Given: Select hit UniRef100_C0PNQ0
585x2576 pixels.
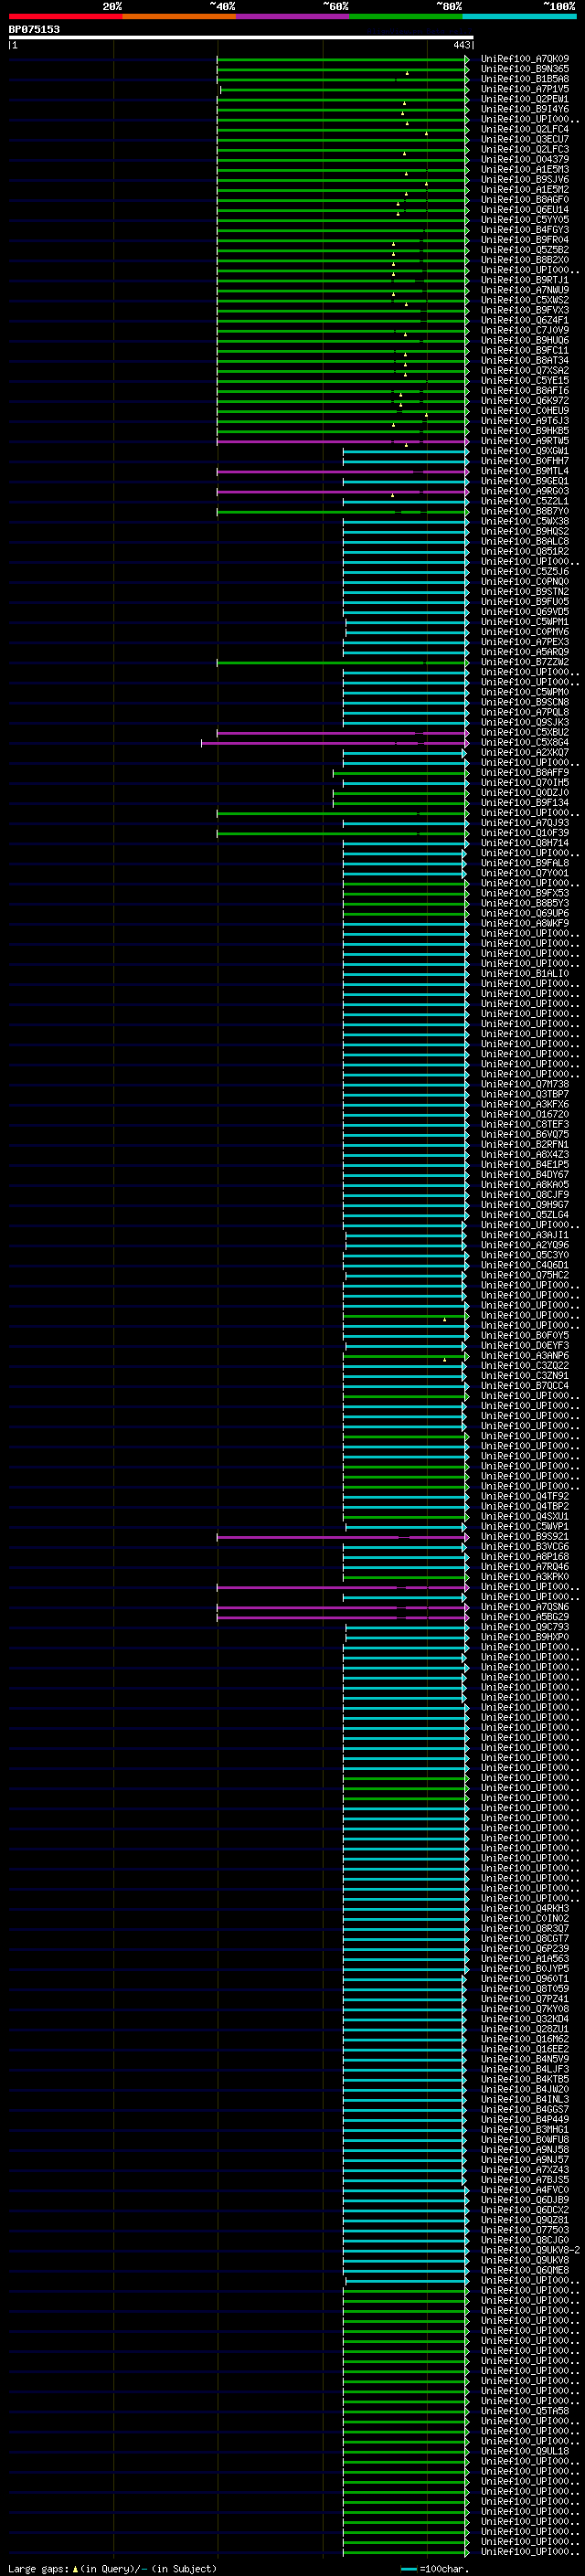Looking at the screenshot, I should (x=525, y=582).
